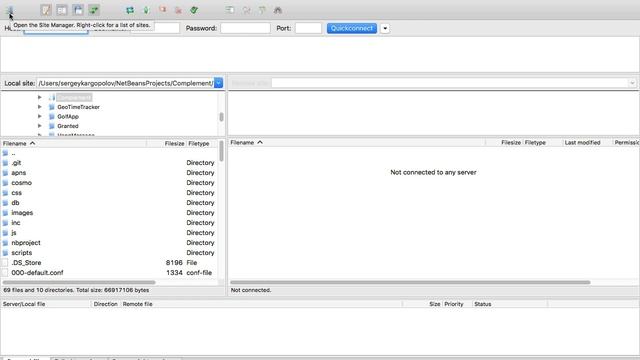Sort local list by Filename header
This screenshot has width=640, height=360.
pyautogui.click(x=73, y=143)
